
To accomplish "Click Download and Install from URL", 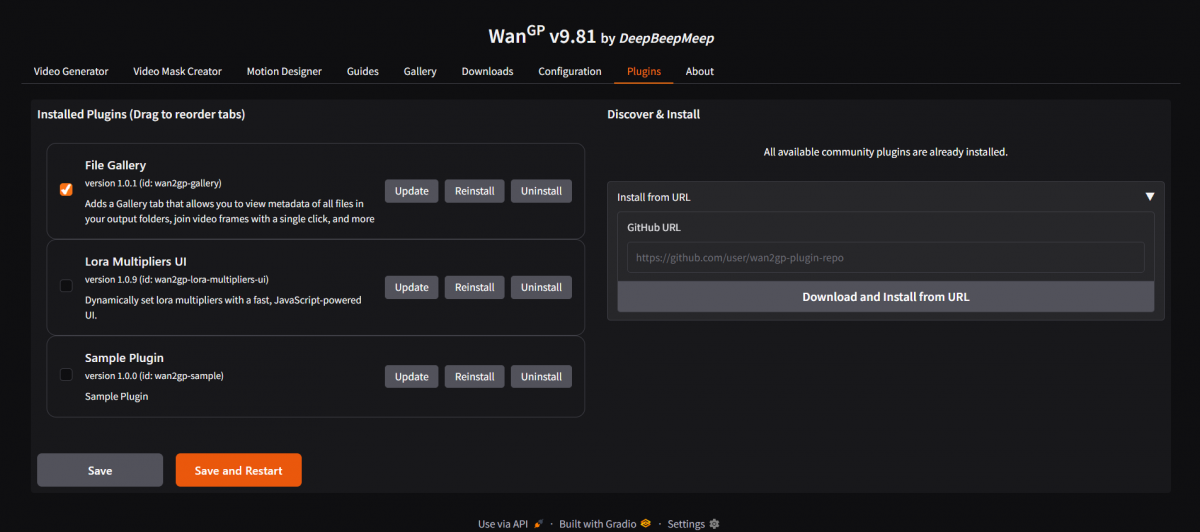I will (x=885, y=297).
